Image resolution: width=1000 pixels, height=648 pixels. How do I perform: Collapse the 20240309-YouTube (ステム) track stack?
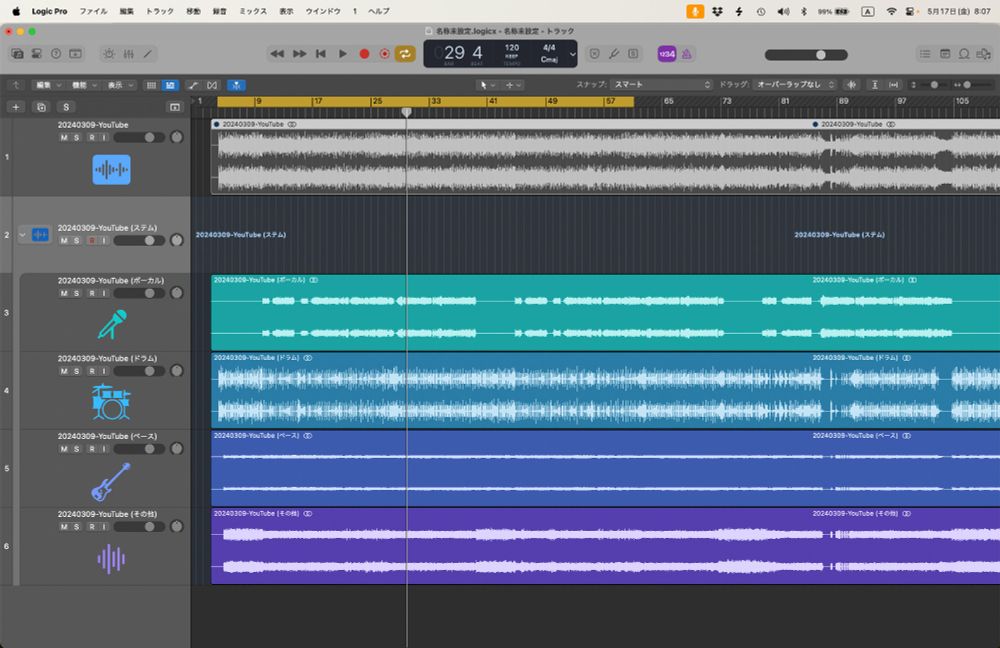pyautogui.click(x=22, y=235)
